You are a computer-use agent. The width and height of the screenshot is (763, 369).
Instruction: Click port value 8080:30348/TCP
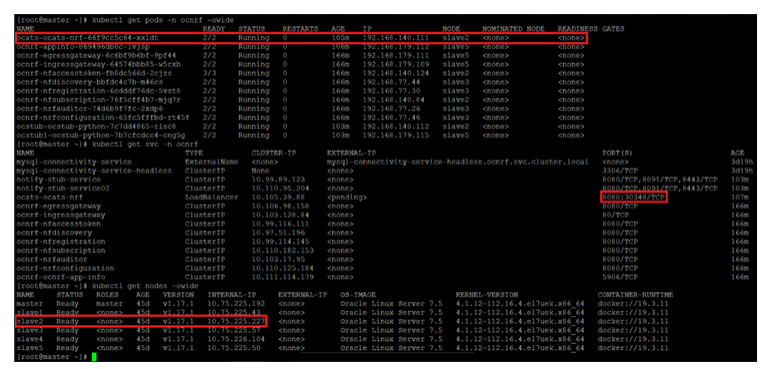pos(633,197)
